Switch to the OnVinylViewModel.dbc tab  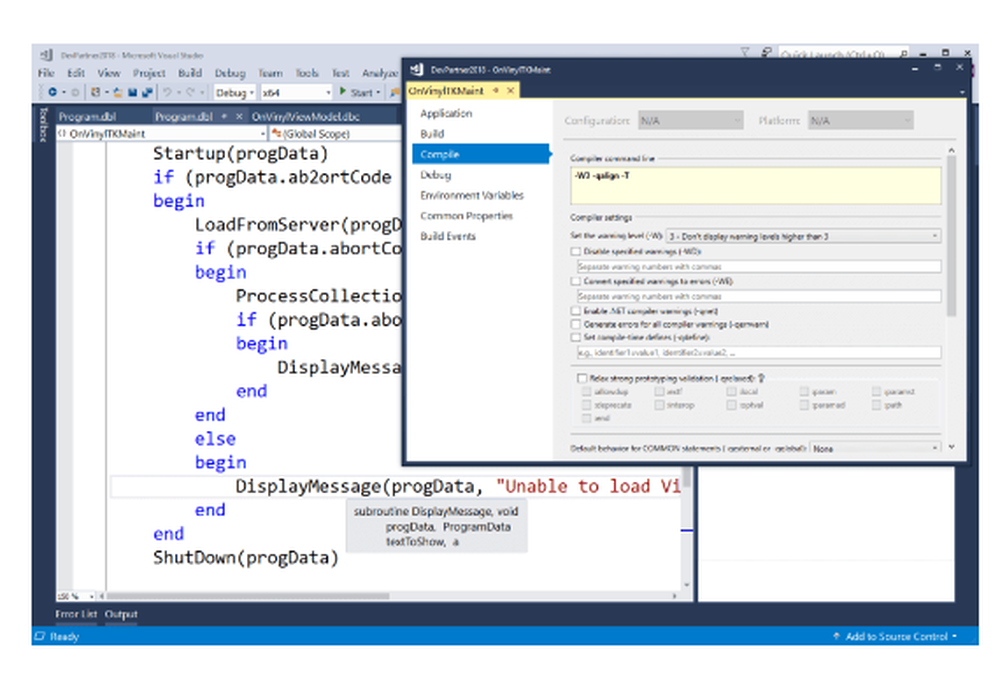tap(305, 117)
